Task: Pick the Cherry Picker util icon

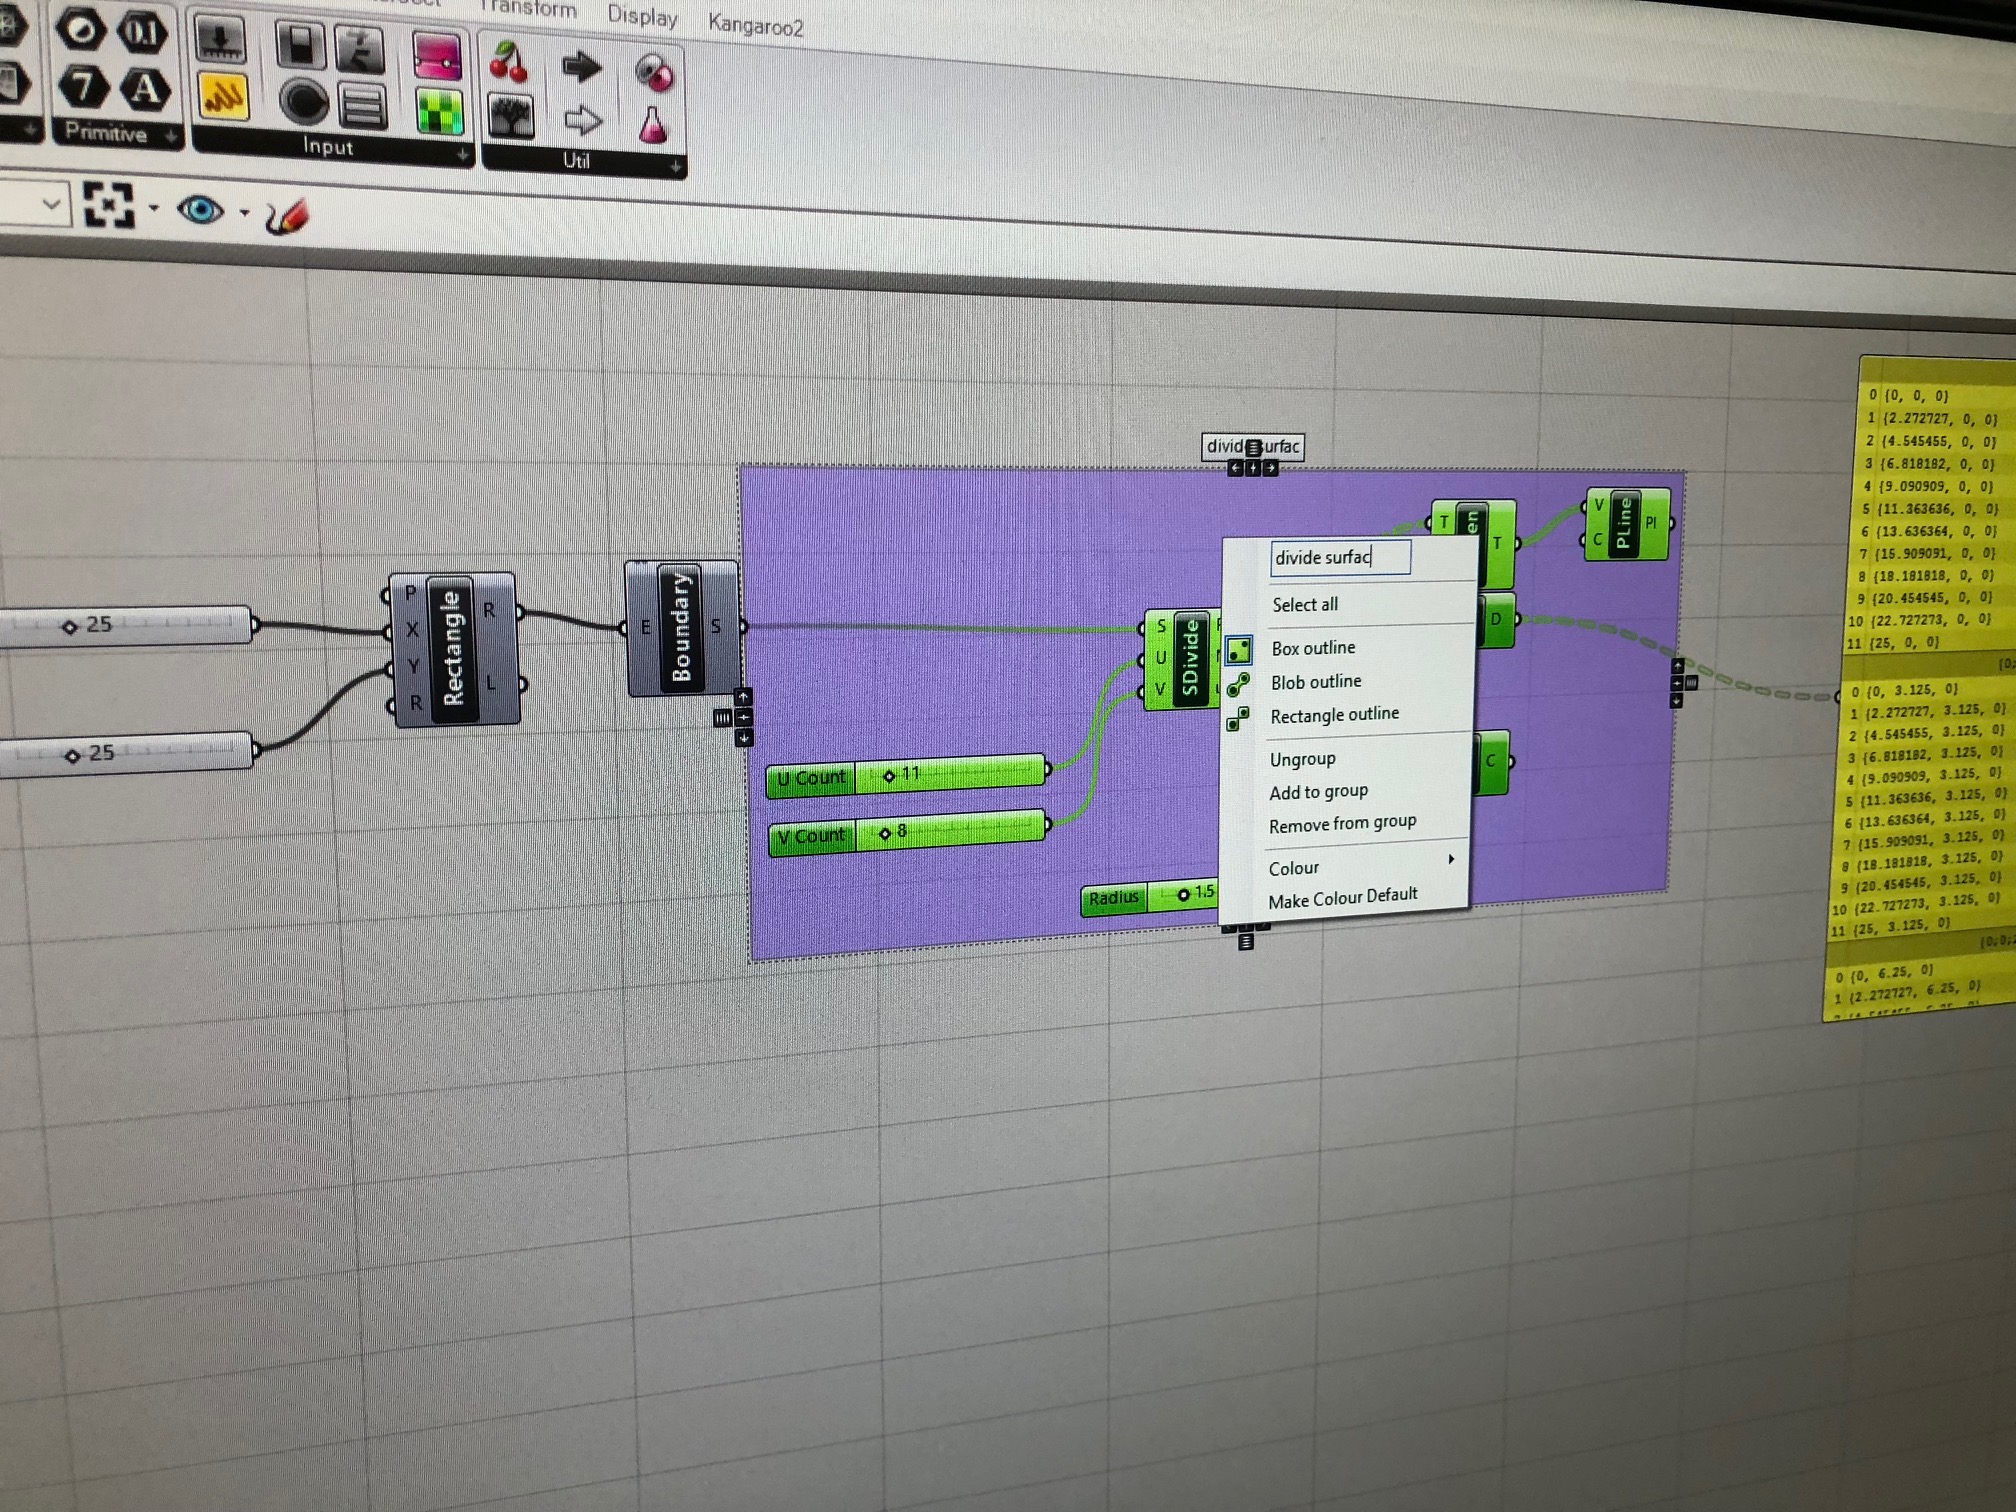Action: tap(509, 62)
